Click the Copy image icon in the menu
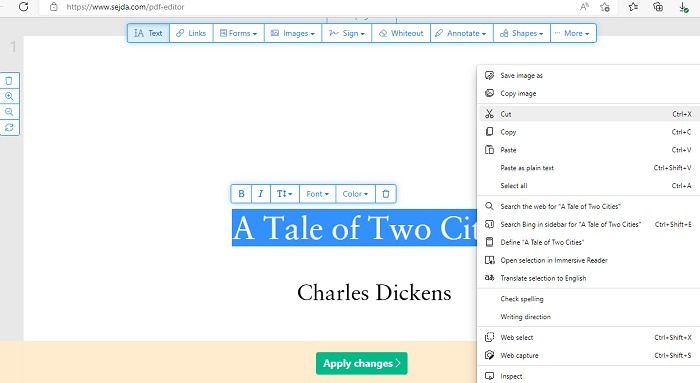 [489, 93]
